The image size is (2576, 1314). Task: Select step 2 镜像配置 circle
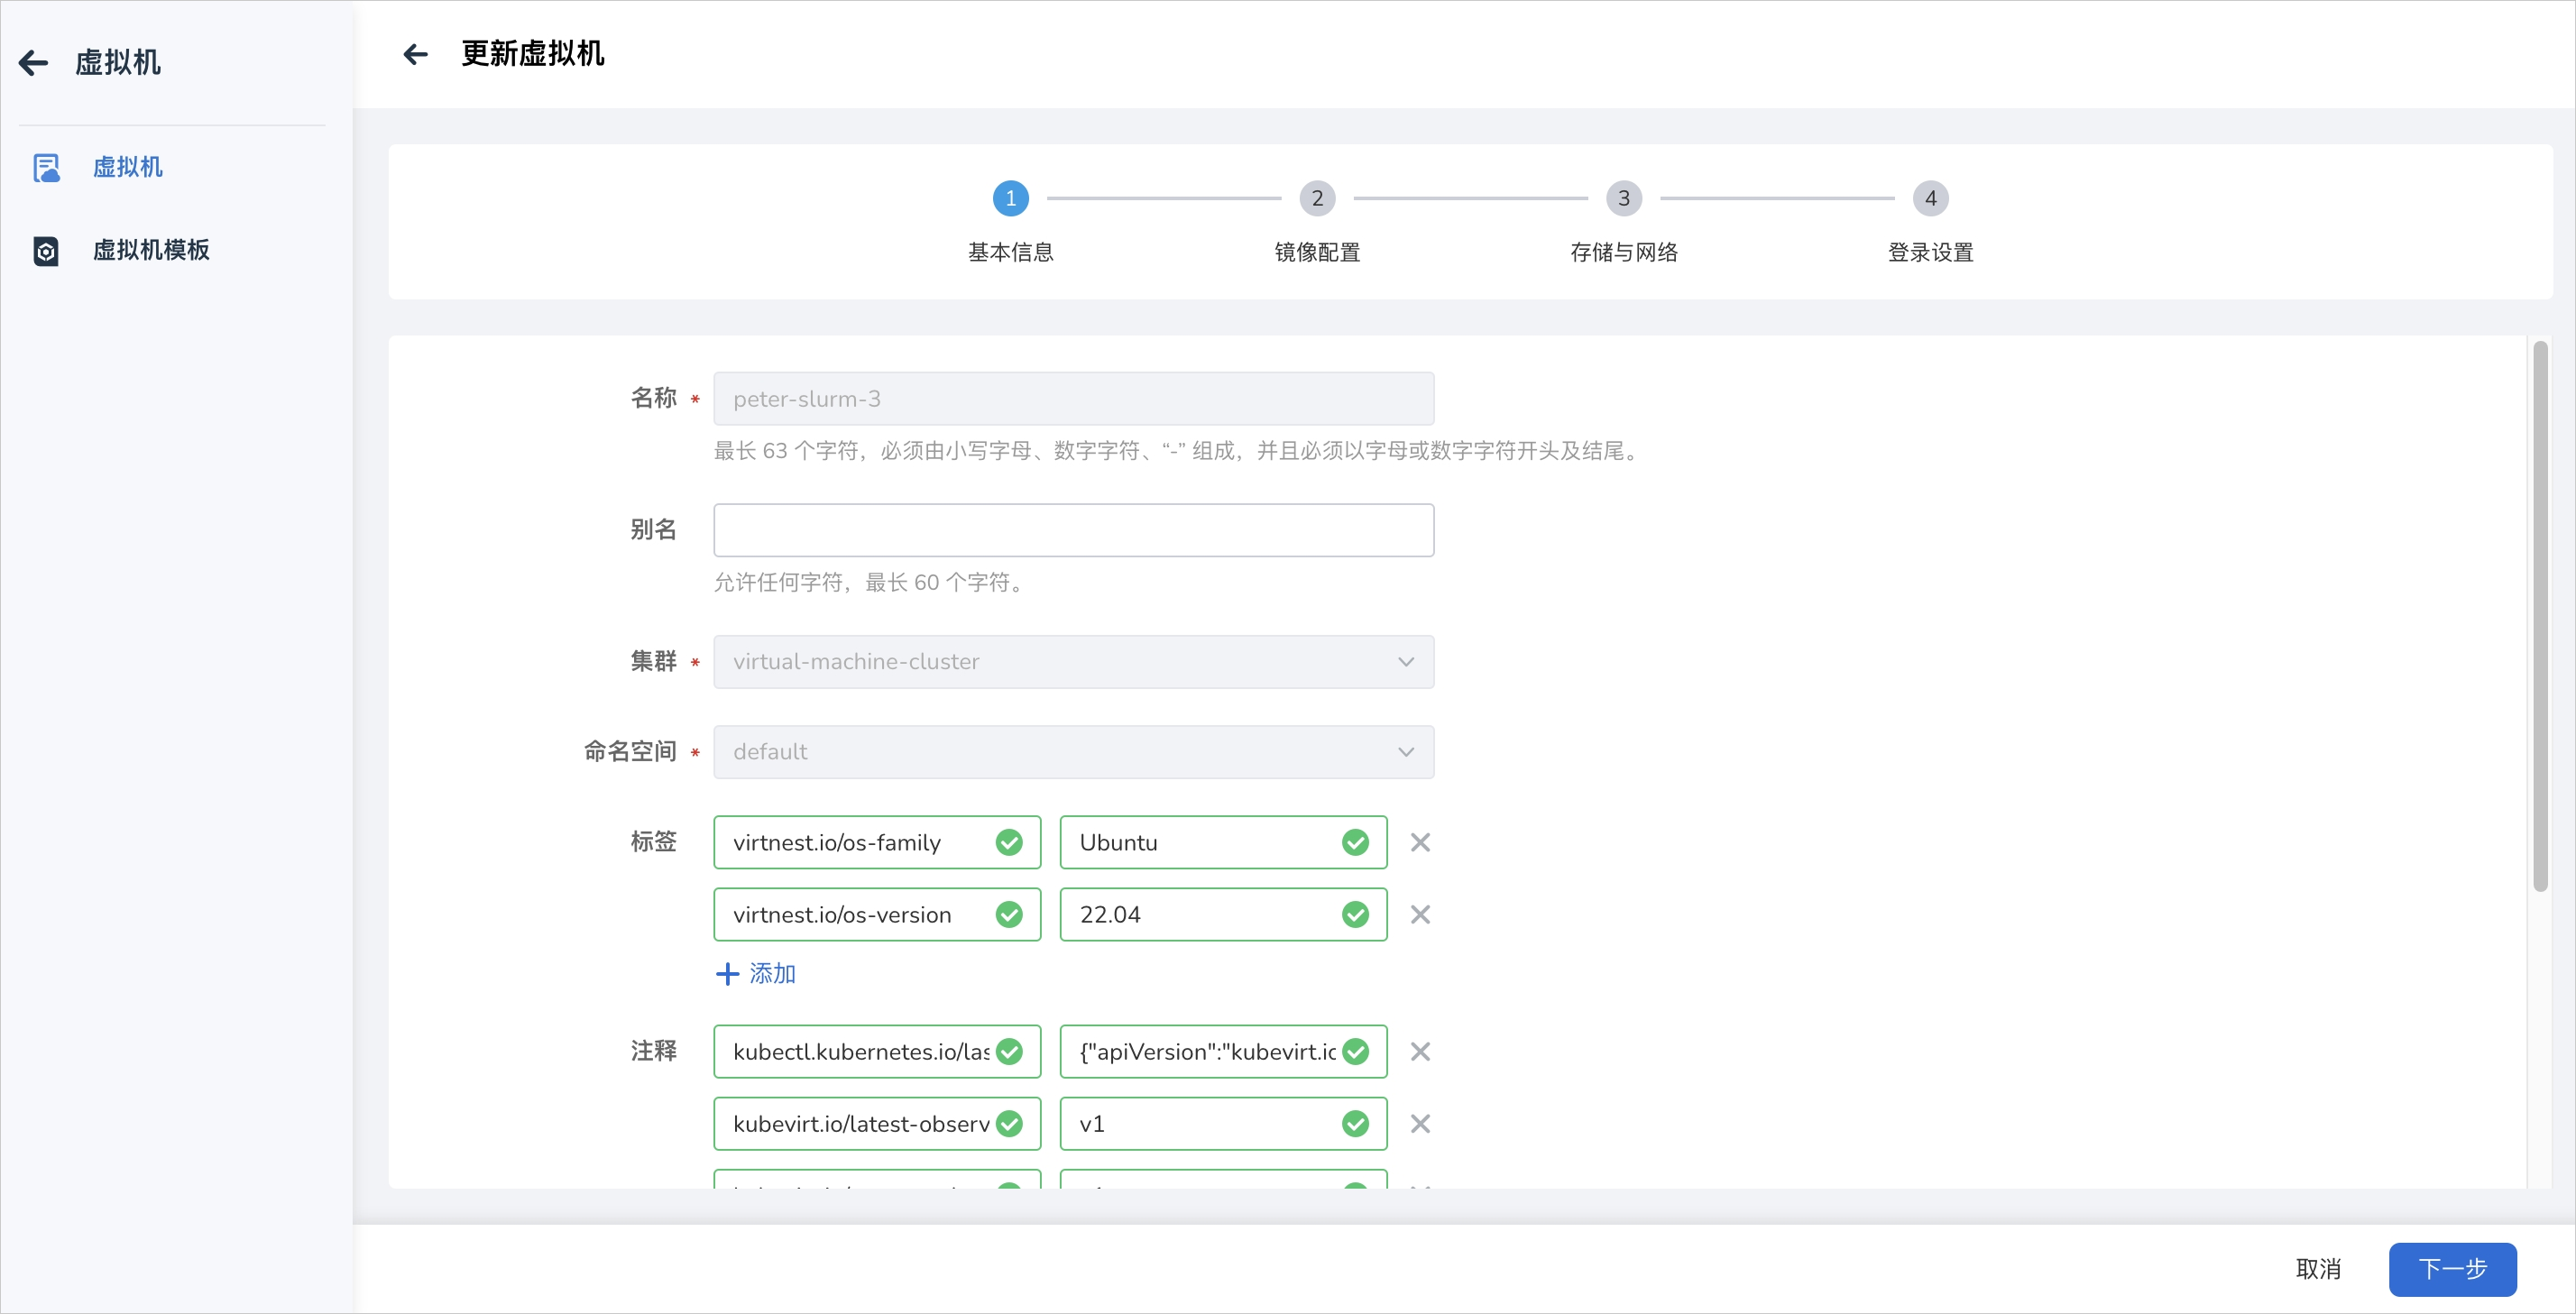(1317, 198)
